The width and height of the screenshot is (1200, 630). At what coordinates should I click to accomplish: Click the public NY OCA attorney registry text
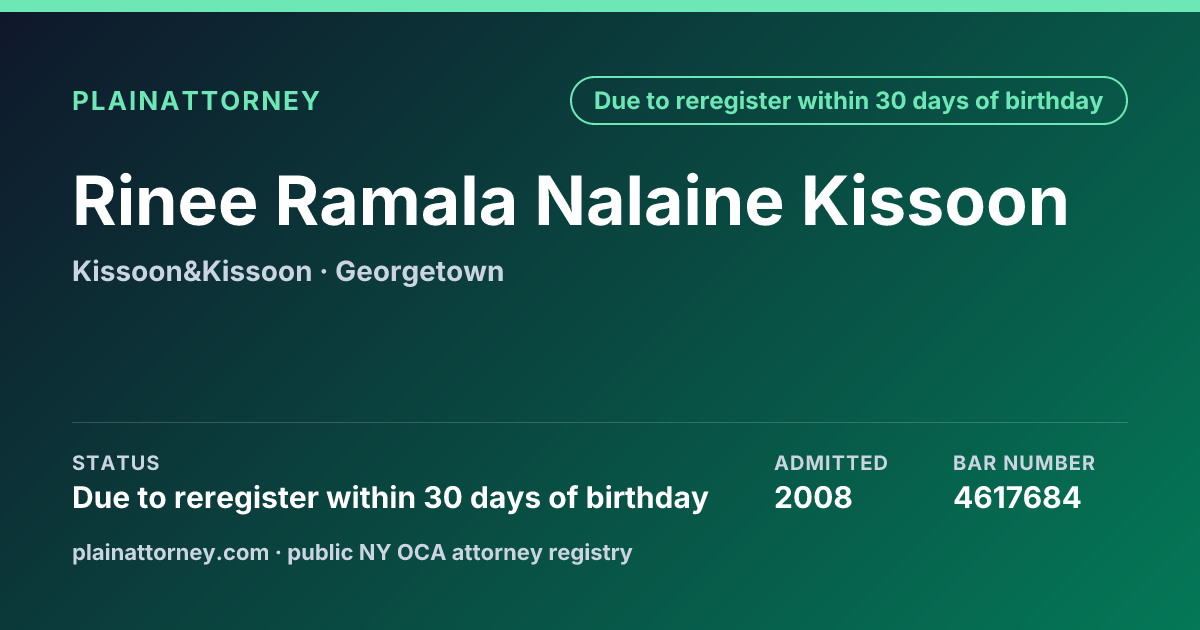460,552
